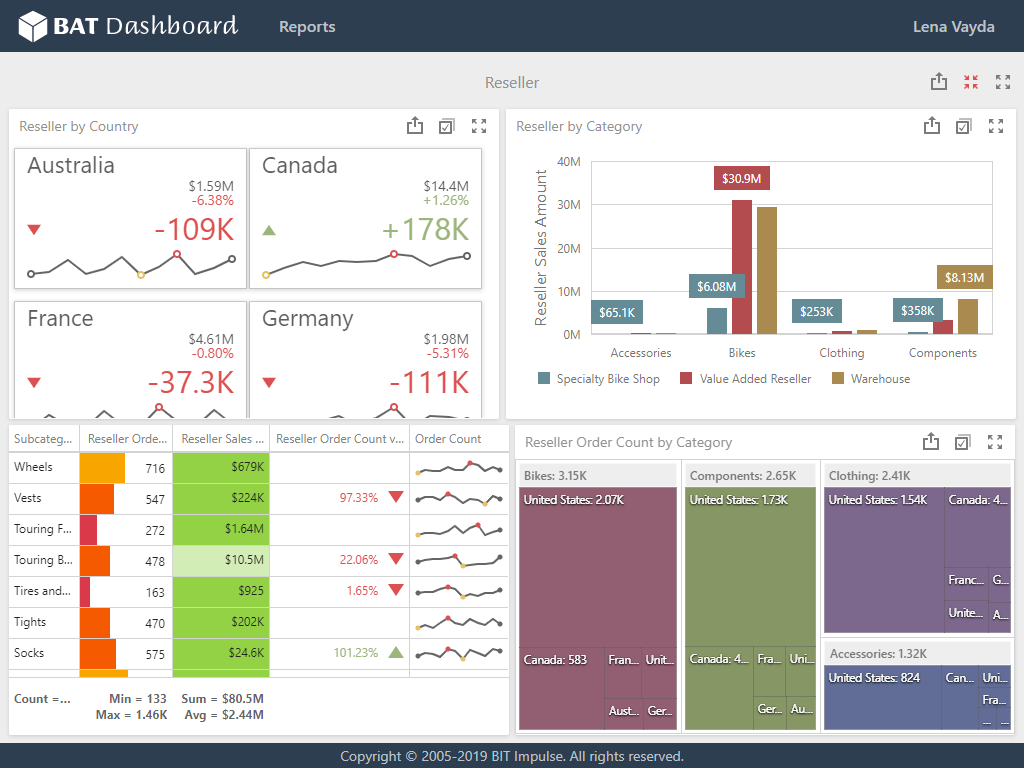Screen dimensions: 1024x768
Task: Maximize the Reseller by Country panel
Action: click(479, 126)
